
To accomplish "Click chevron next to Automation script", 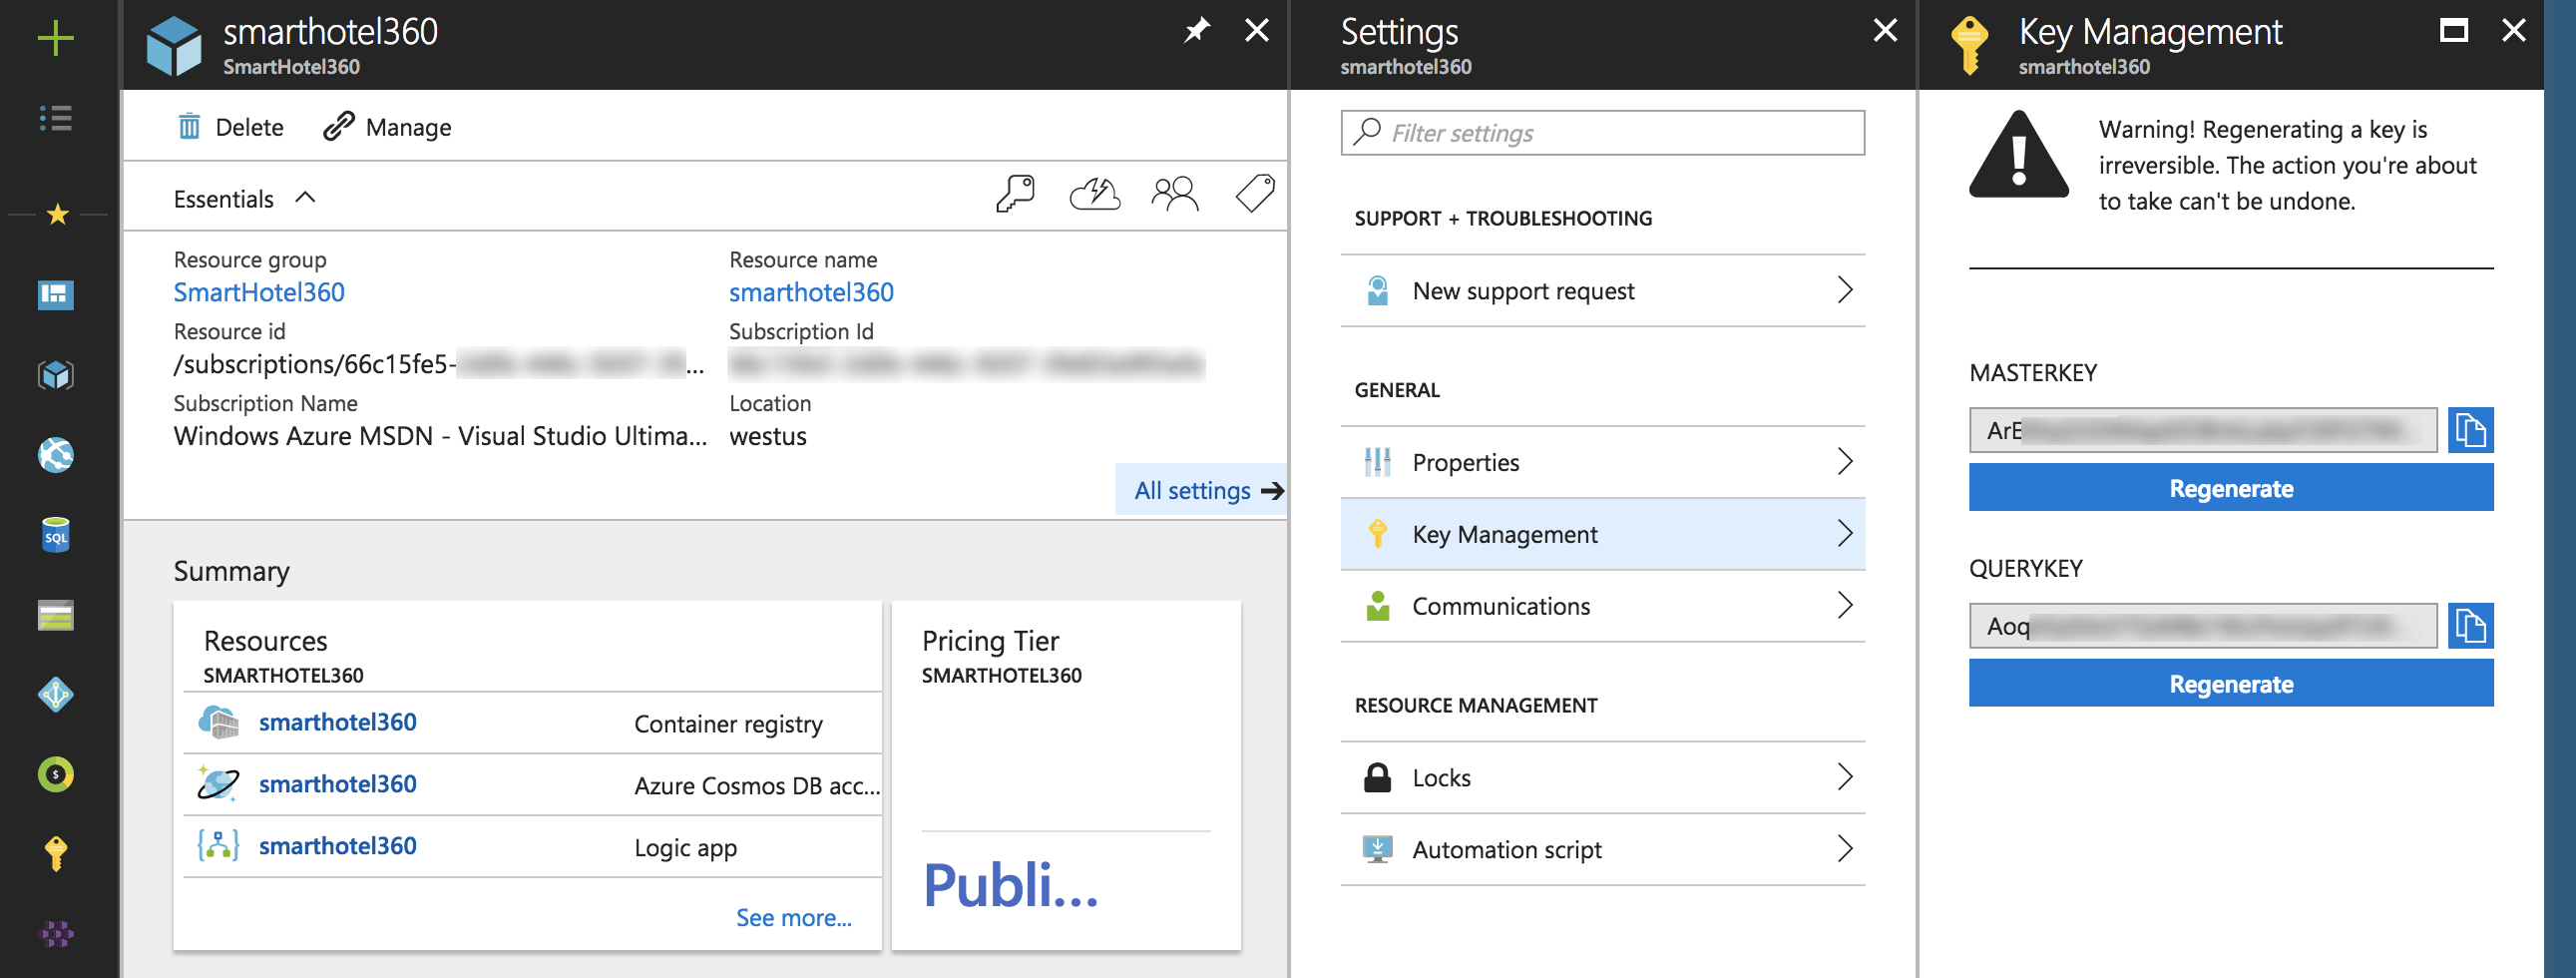I will click(1845, 848).
